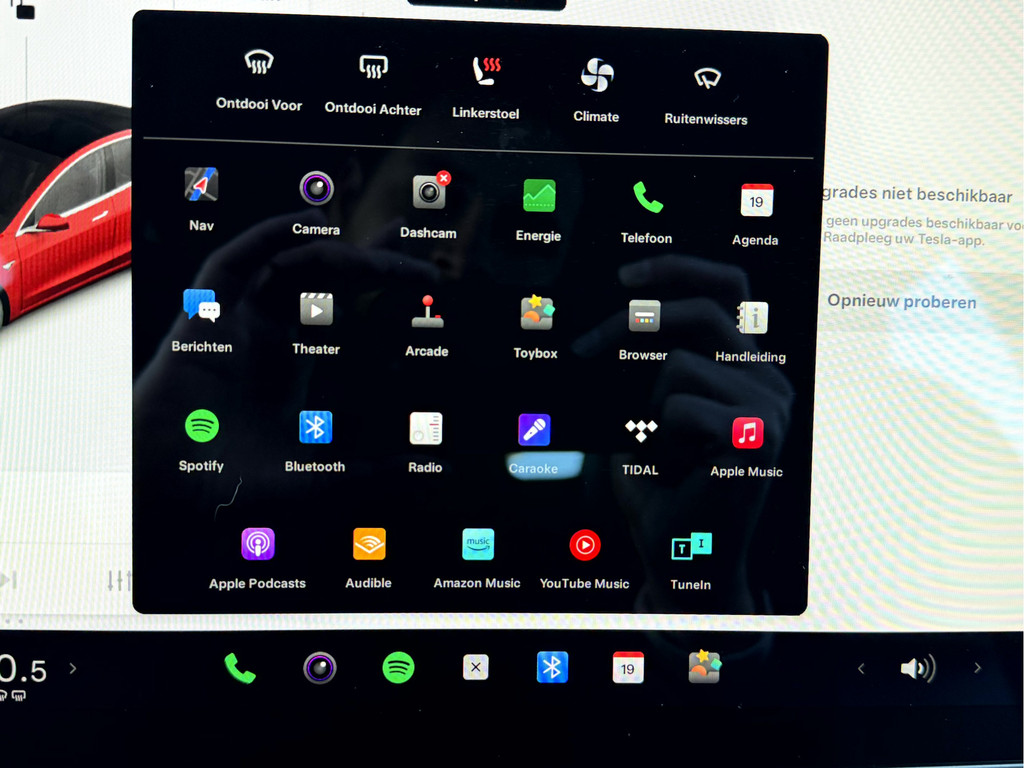Click the Opnieuw proberen link
The image size is (1024, 768).
pos(902,301)
